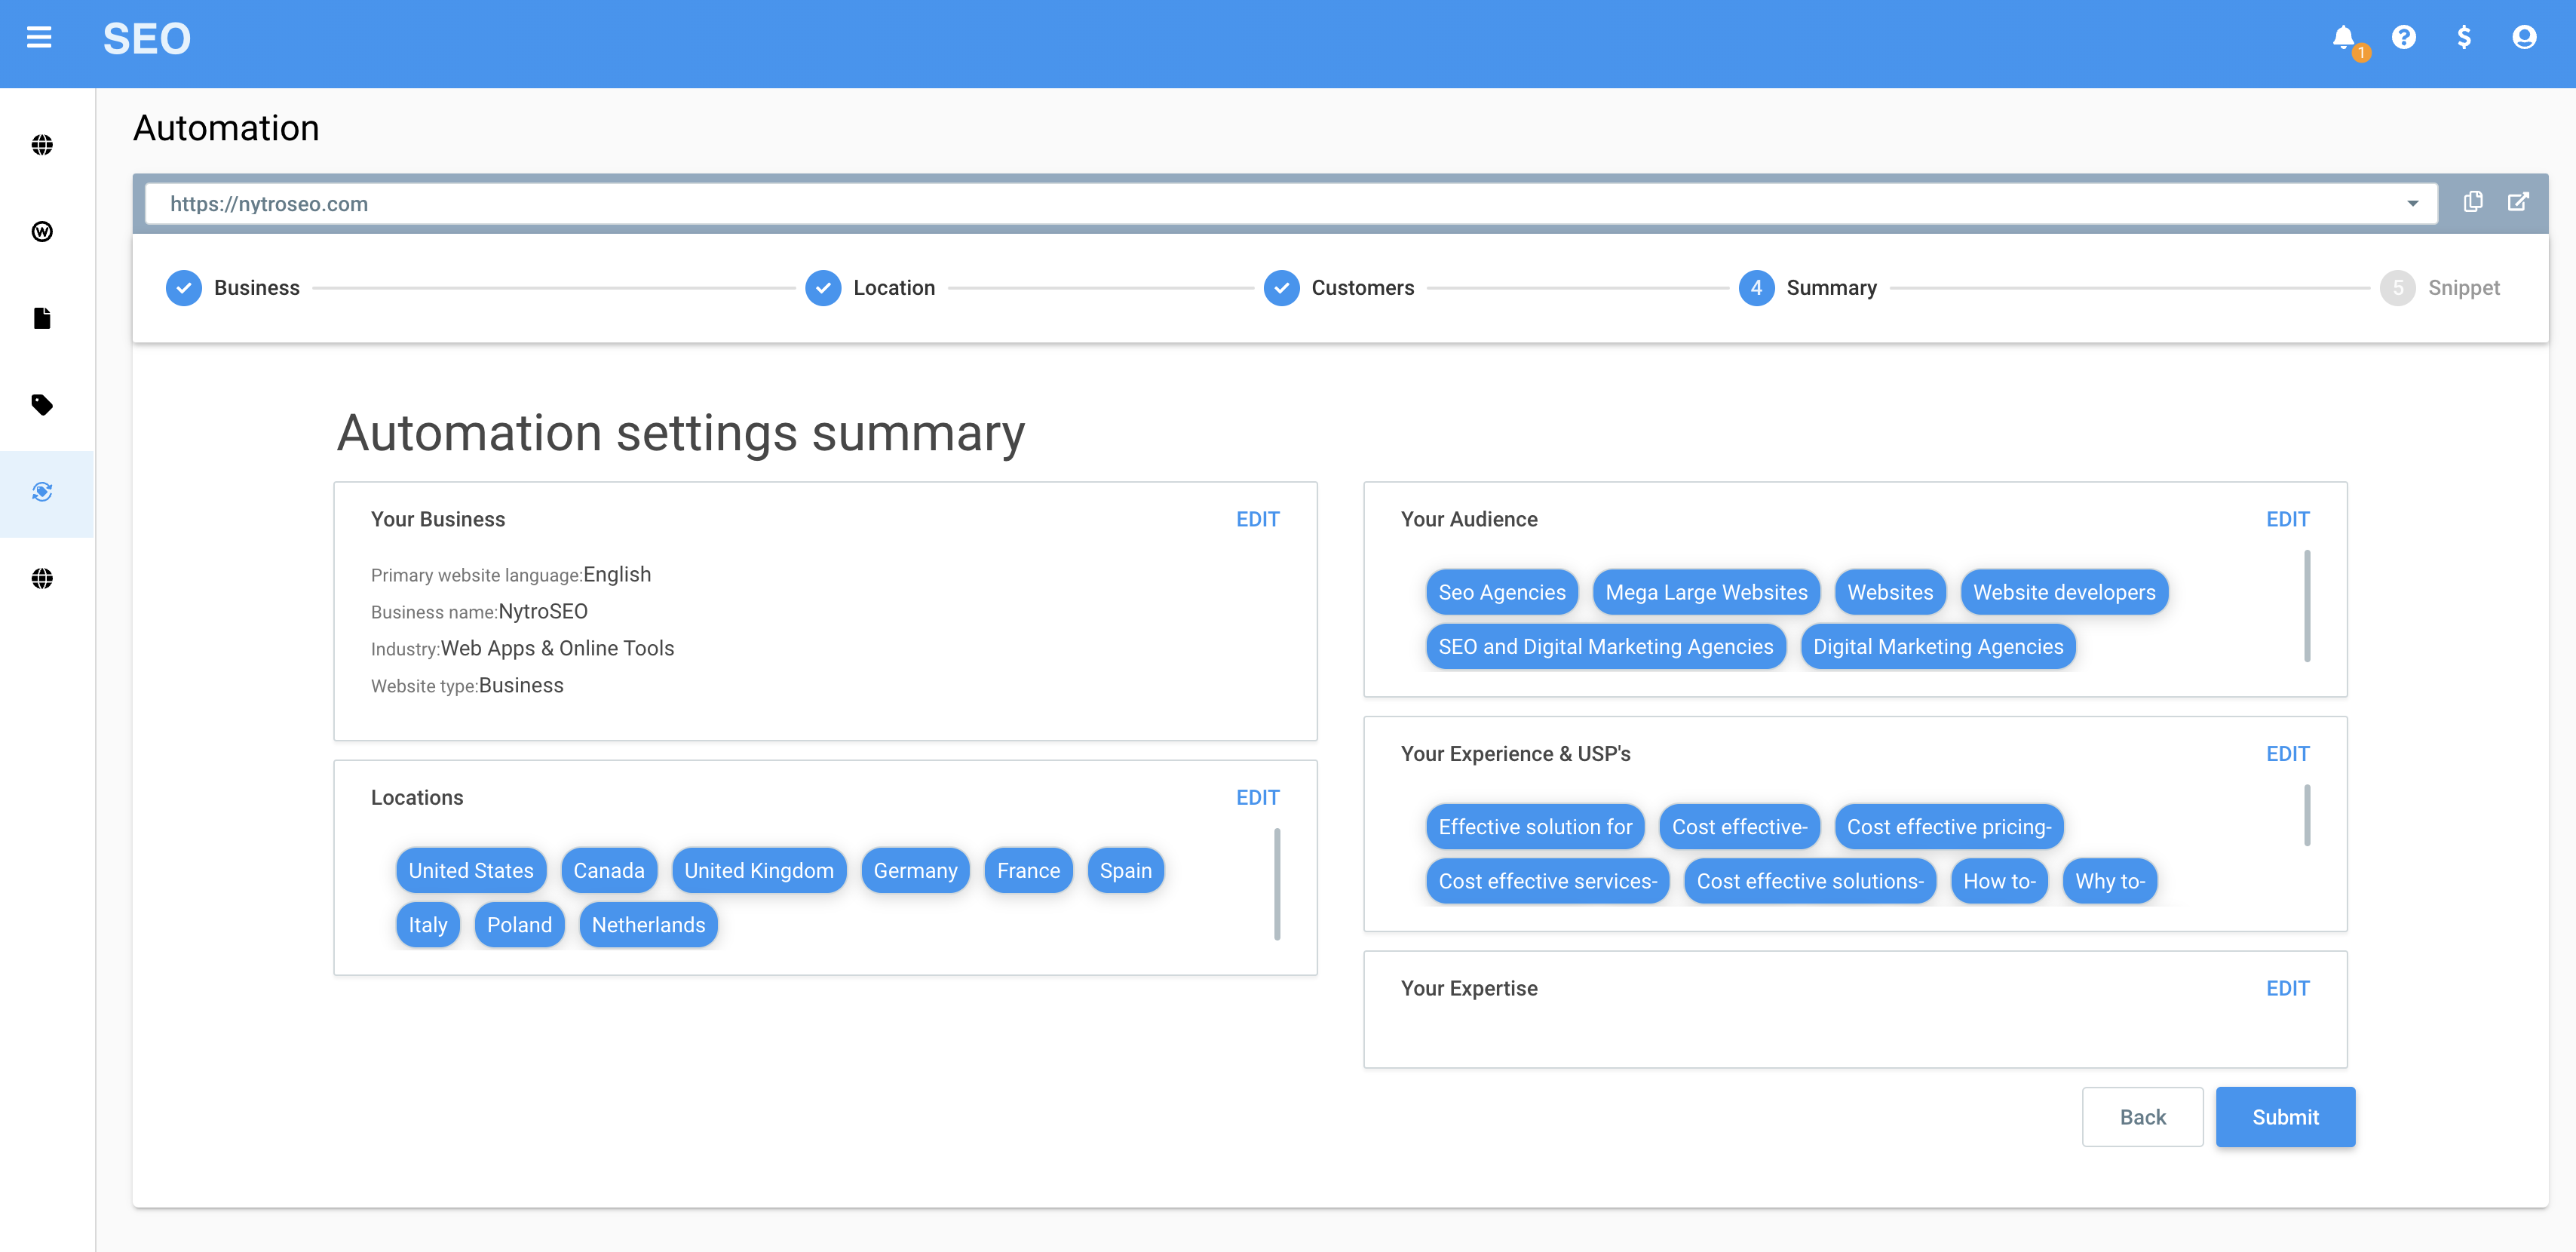Click the Website type Business value

click(x=521, y=685)
